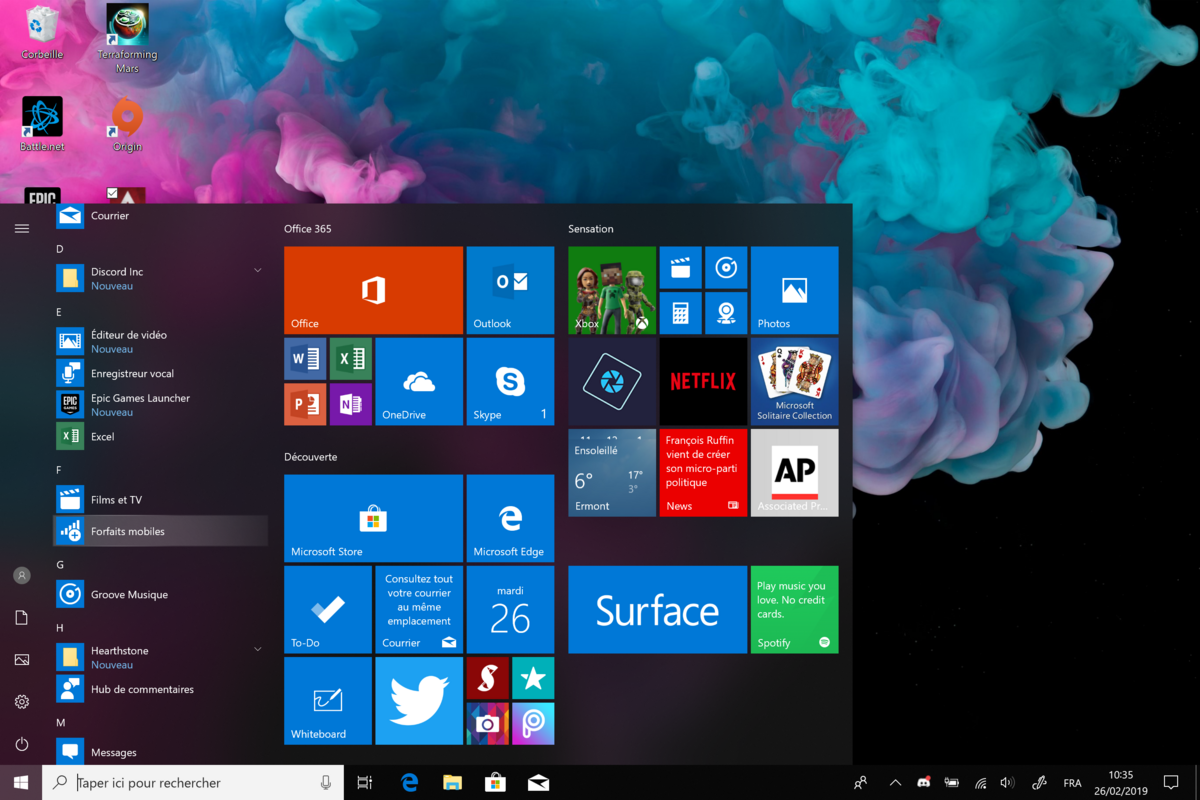Open Excel in the app list
Viewport: 1200px width, 800px height.
click(161, 436)
